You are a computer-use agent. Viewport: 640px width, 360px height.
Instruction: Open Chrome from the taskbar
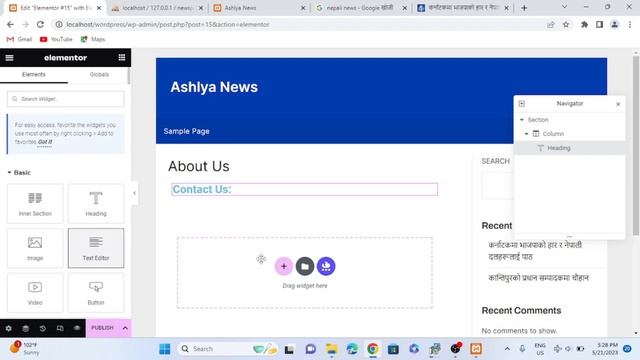pyautogui.click(x=372, y=349)
